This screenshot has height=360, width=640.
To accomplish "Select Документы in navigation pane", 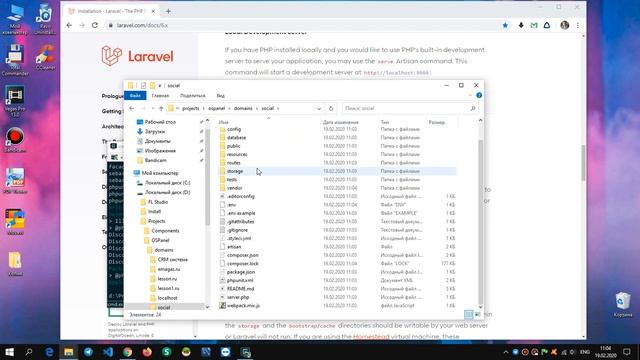I will click(x=158, y=141).
